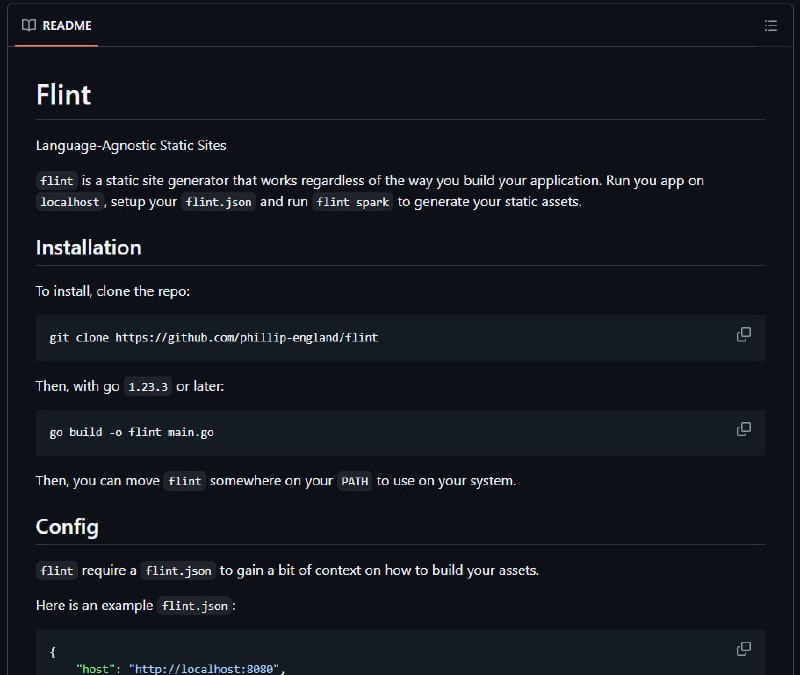
Task: Copy the git clone command
Action: (x=743, y=335)
